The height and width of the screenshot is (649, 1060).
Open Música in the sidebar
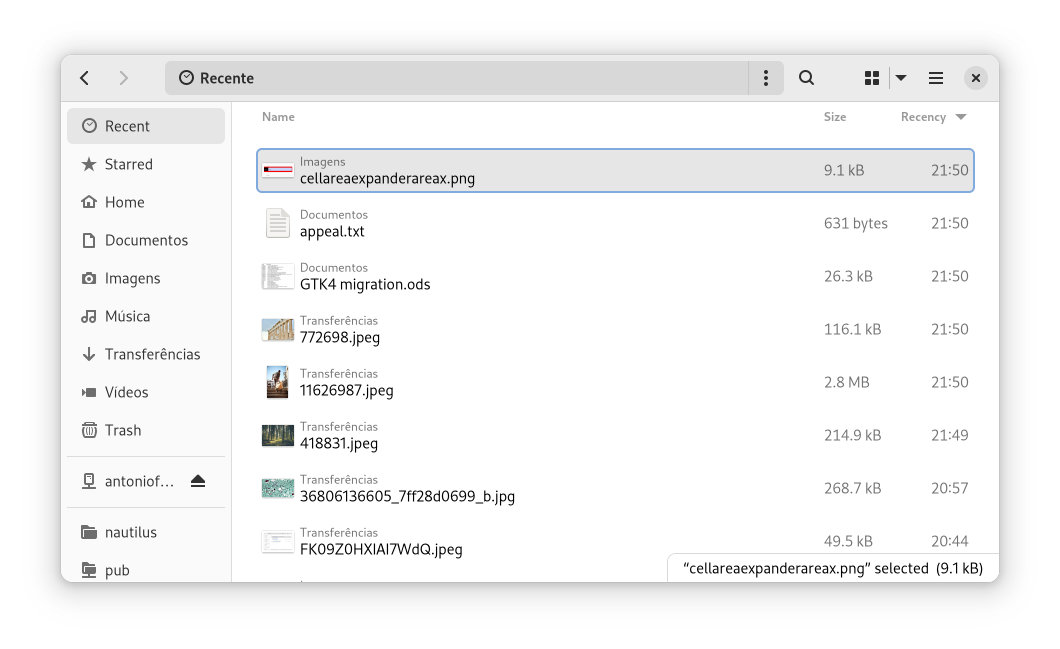tap(146, 316)
